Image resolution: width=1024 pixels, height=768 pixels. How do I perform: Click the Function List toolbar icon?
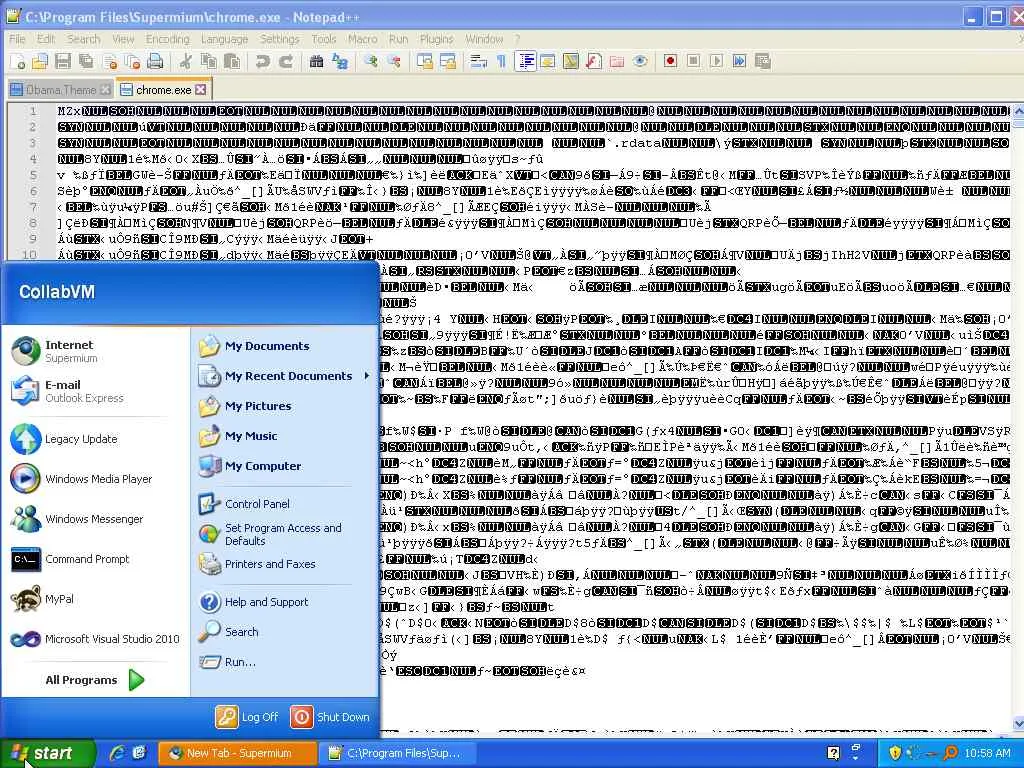coord(594,61)
